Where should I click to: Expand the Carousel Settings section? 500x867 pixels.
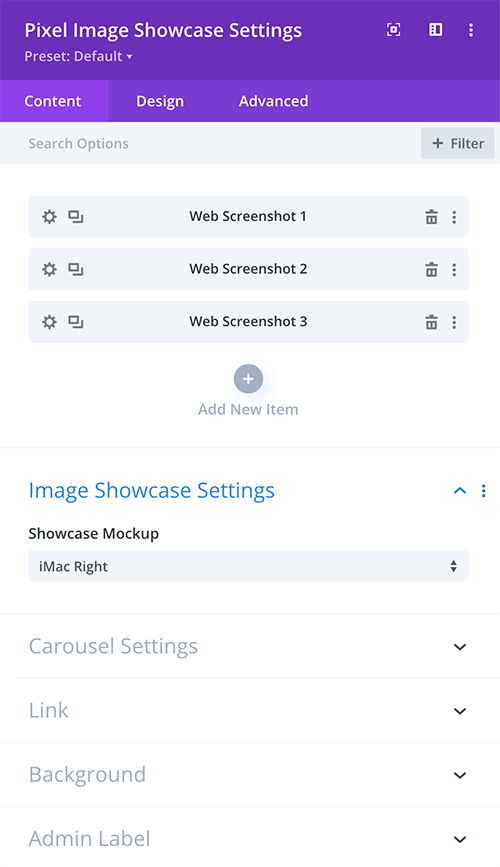click(248, 646)
